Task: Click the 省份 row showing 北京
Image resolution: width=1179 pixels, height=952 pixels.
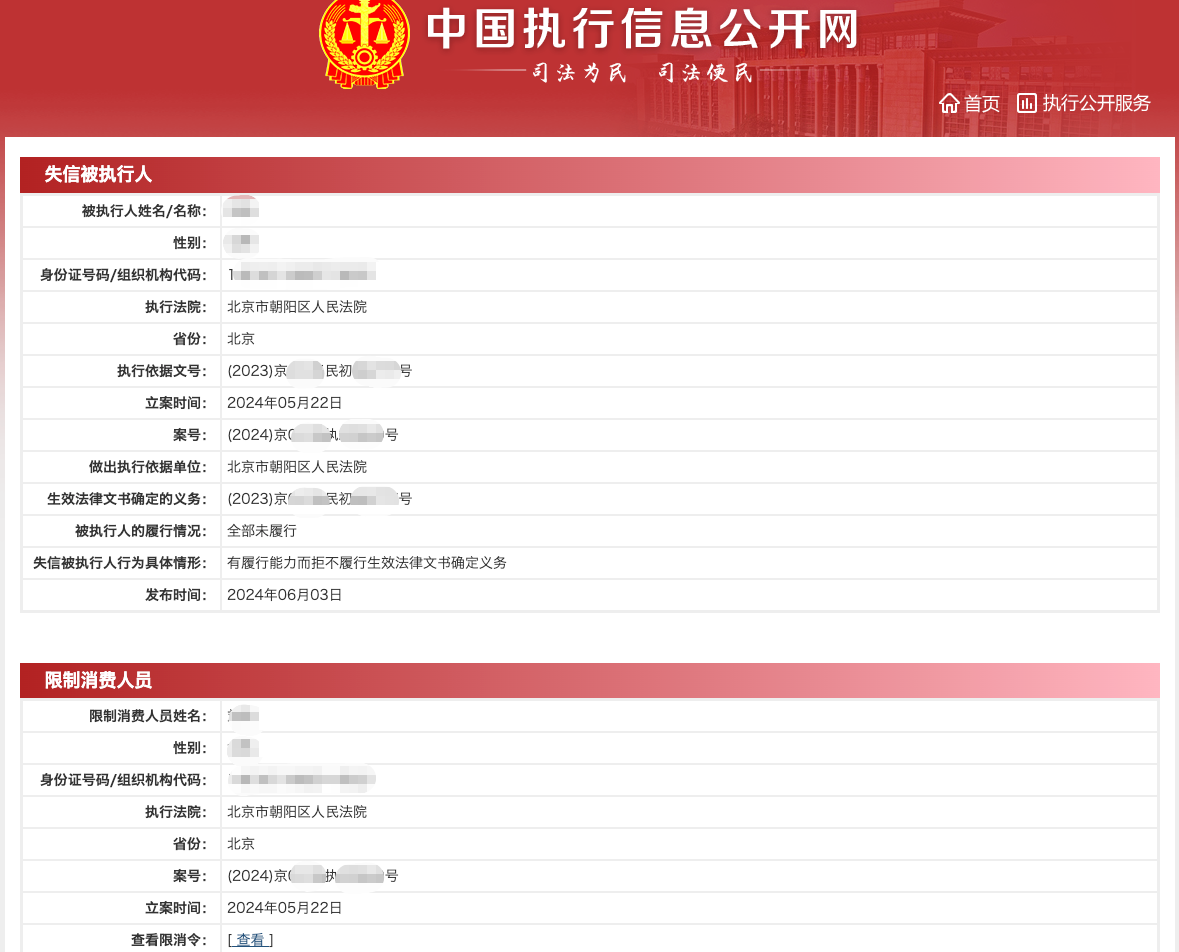Action: [240, 339]
